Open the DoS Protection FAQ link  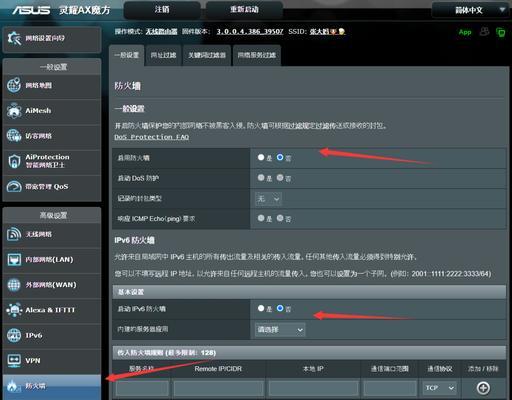(152, 137)
